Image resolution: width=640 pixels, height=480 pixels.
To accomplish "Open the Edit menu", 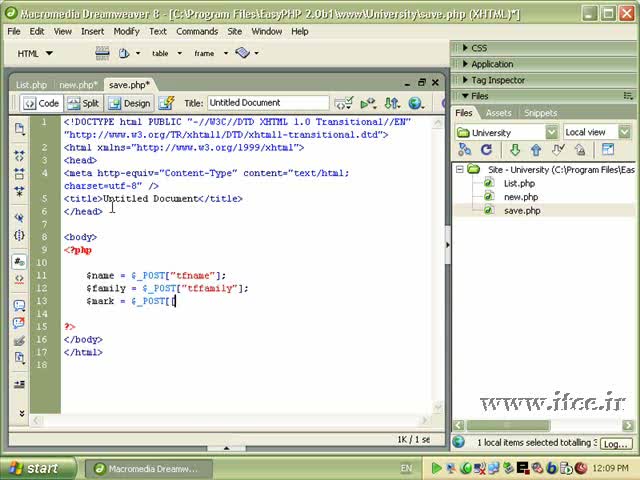I will [x=37, y=31].
